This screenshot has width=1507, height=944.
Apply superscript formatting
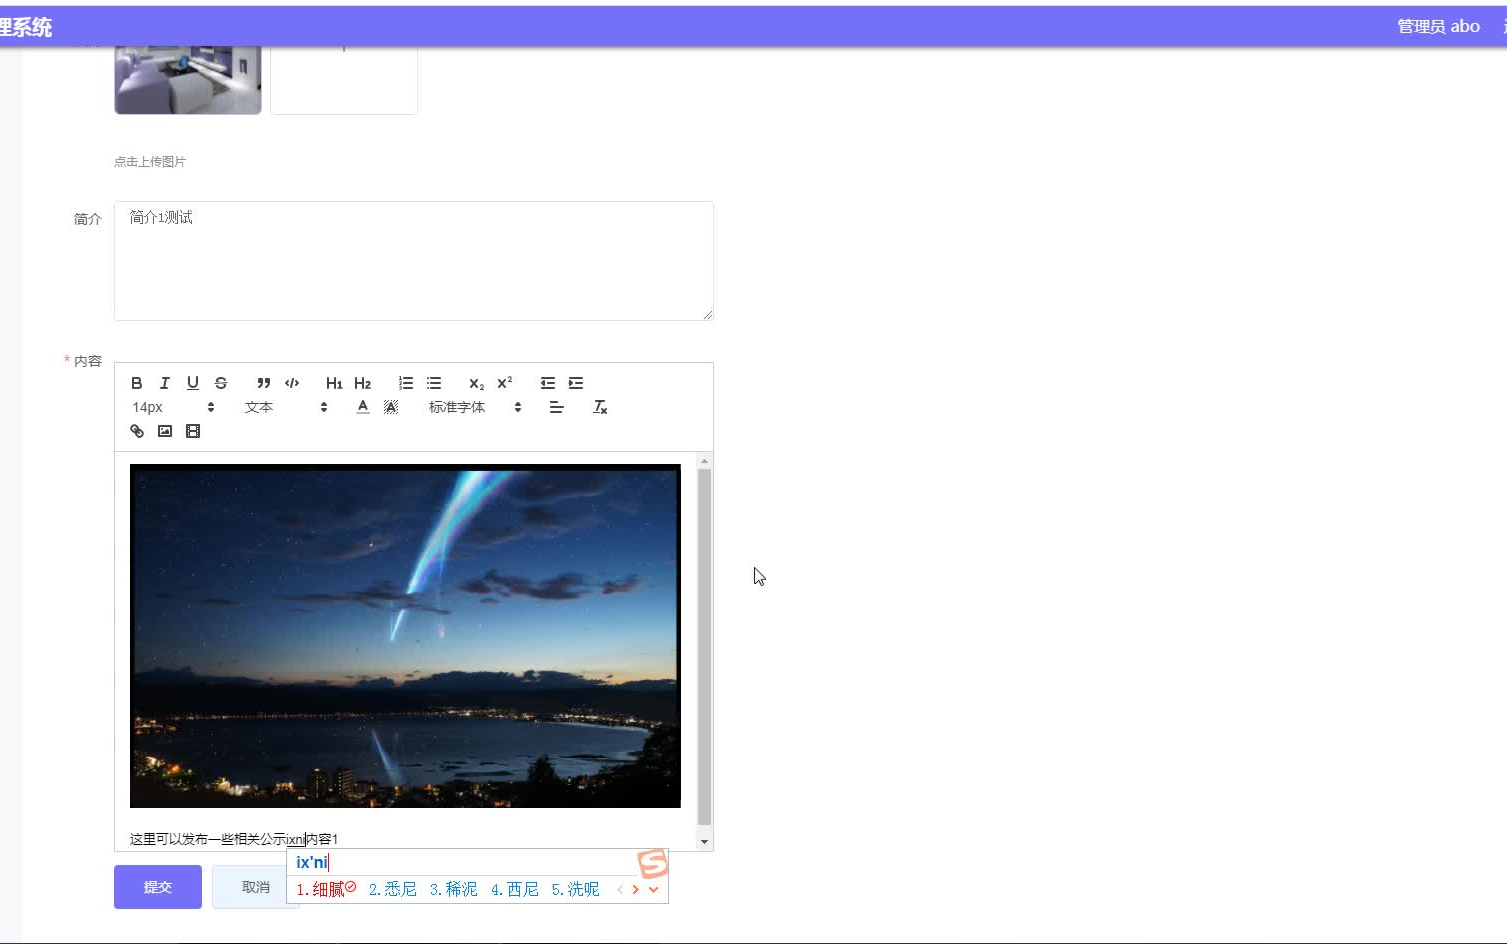pyautogui.click(x=505, y=383)
